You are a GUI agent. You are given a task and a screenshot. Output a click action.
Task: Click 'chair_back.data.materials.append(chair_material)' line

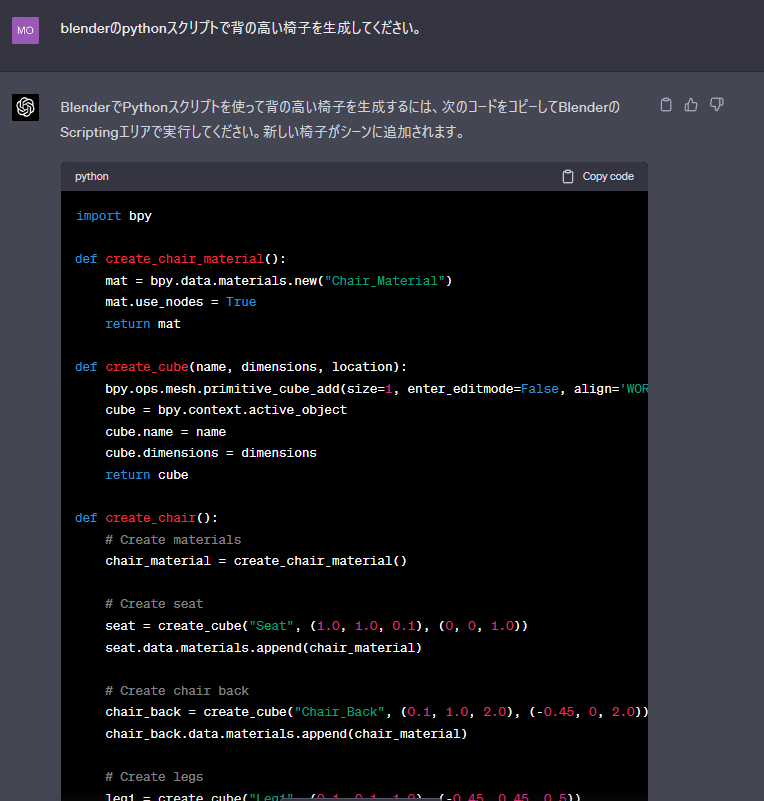pos(286,734)
